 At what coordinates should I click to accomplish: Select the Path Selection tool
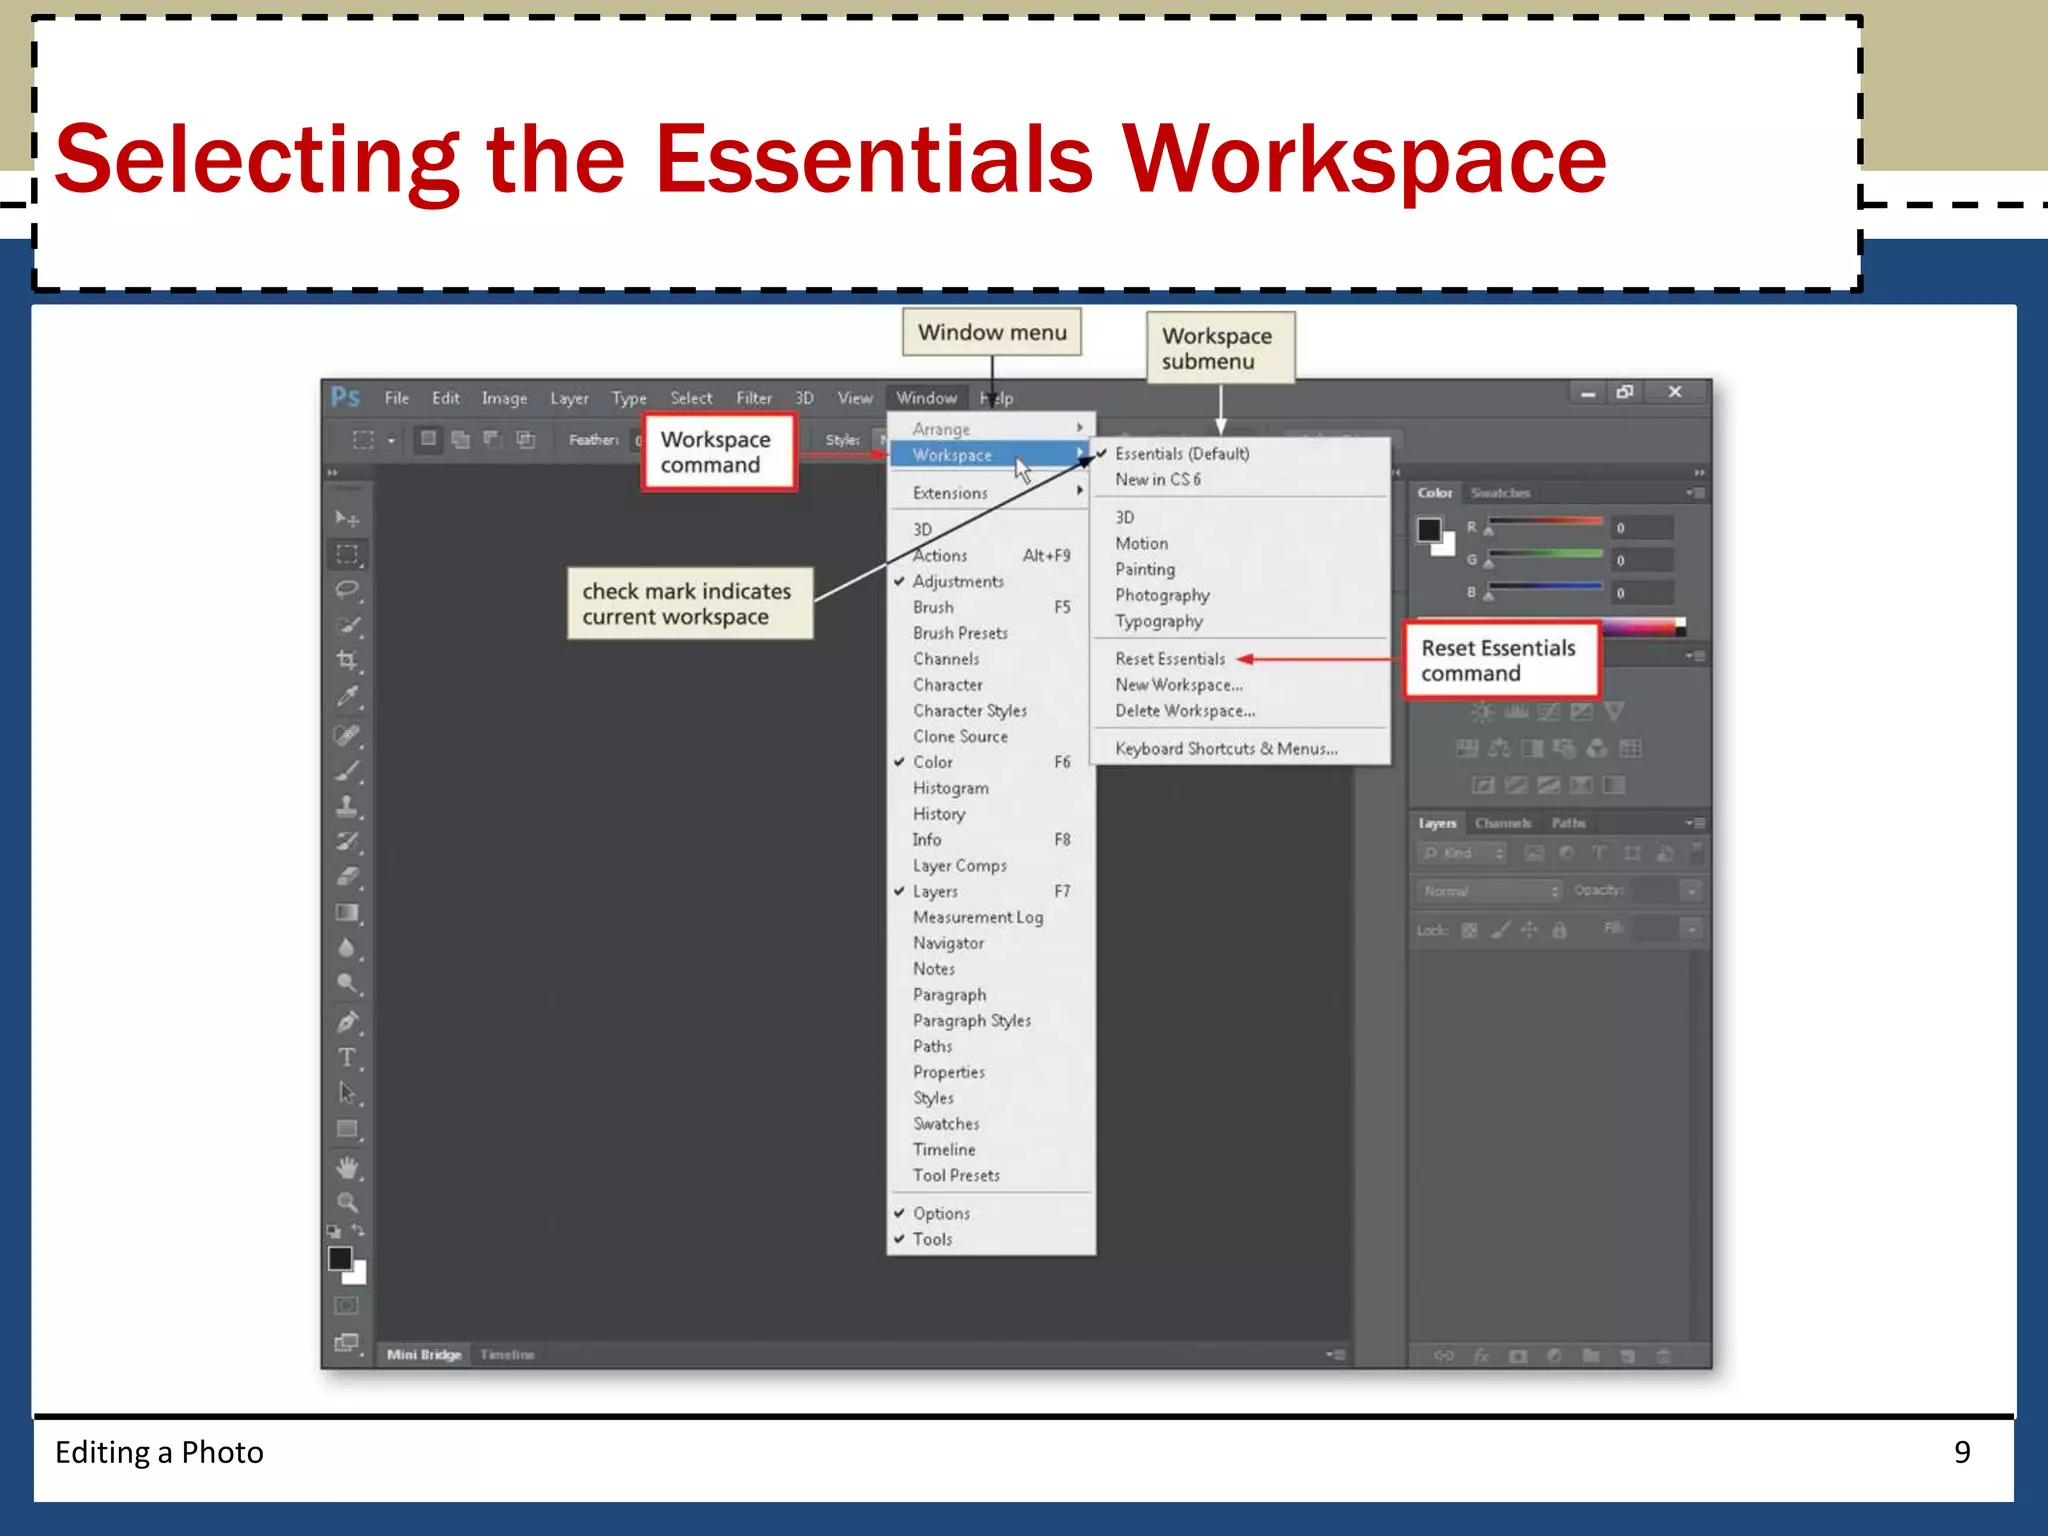tap(347, 1093)
